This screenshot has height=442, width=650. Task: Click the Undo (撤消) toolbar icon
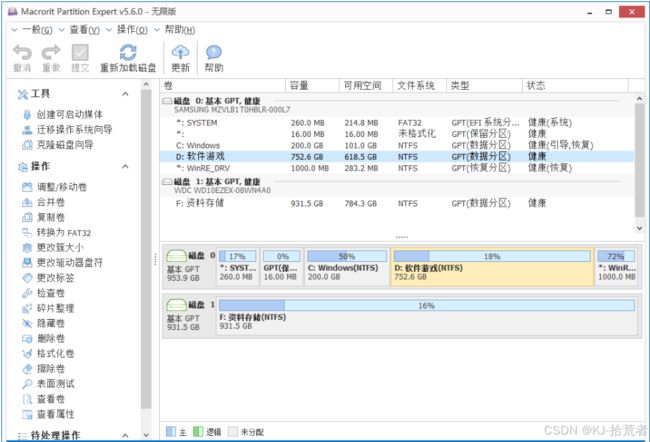(22, 53)
